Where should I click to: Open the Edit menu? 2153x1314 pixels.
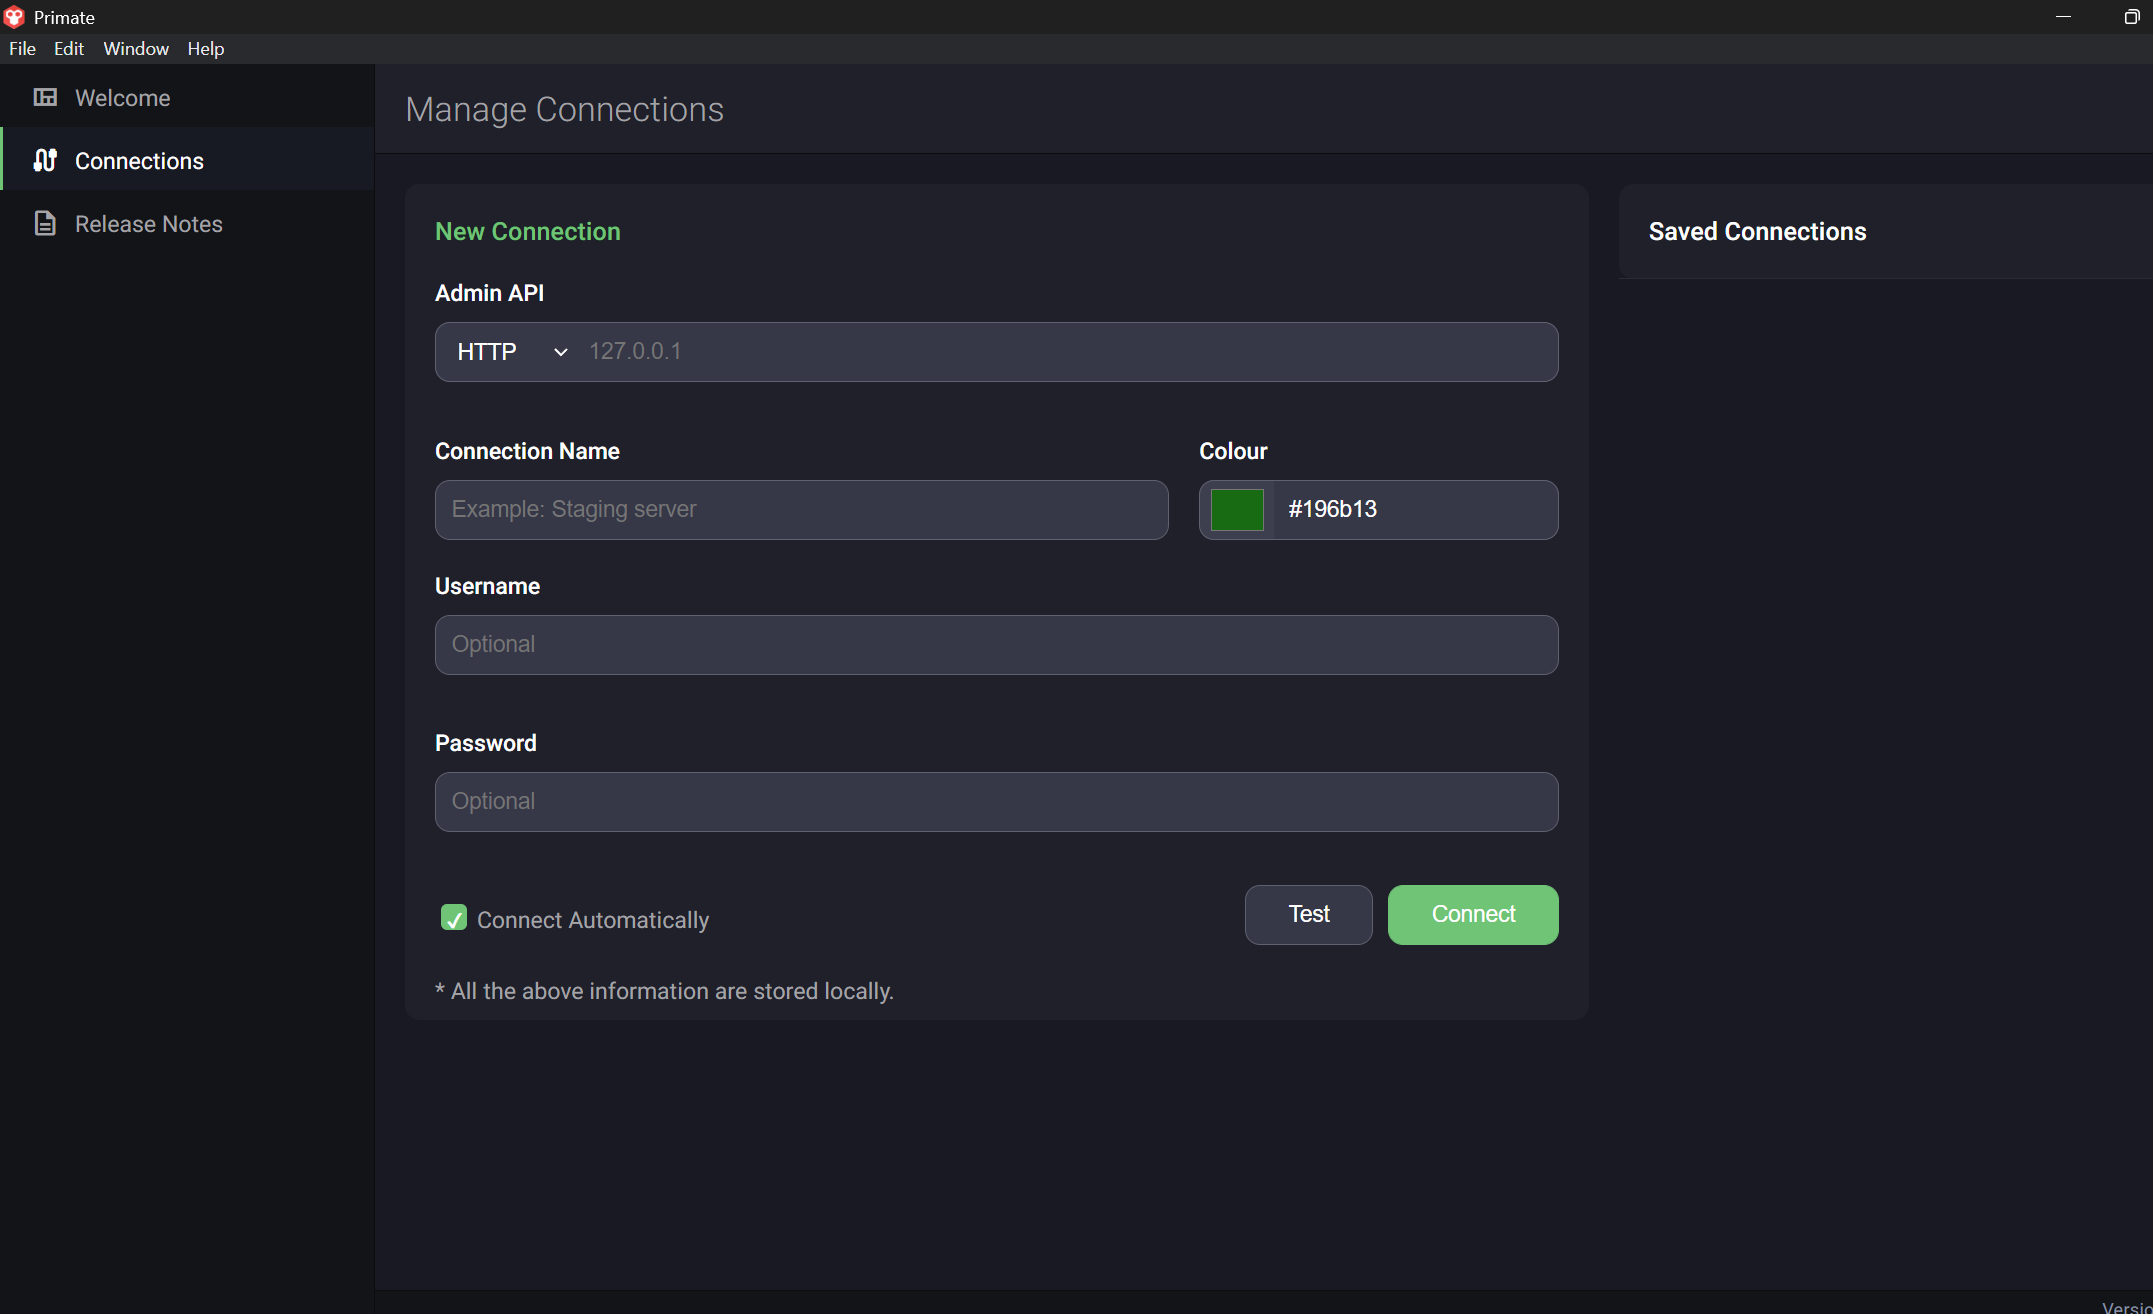click(x=68, y=48)
